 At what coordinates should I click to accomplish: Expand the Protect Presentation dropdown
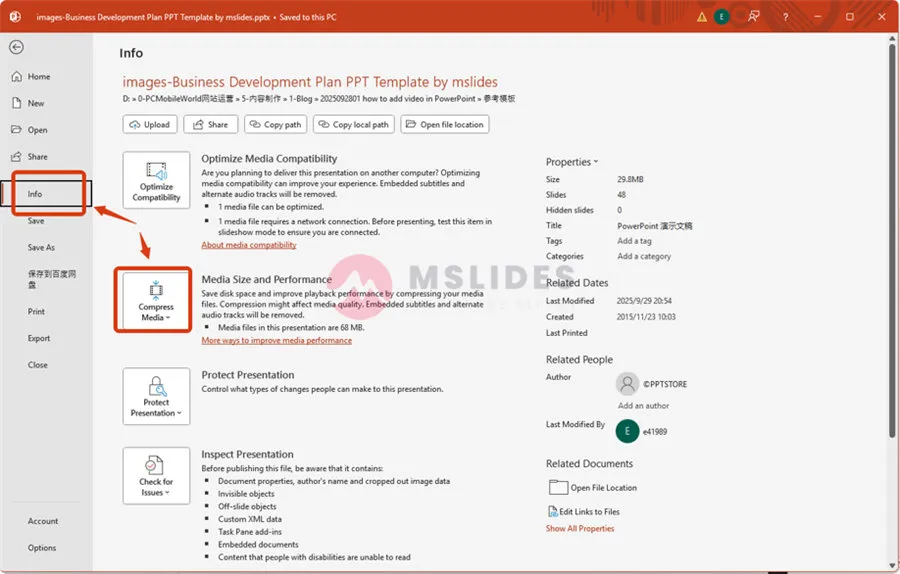point(156,396)
